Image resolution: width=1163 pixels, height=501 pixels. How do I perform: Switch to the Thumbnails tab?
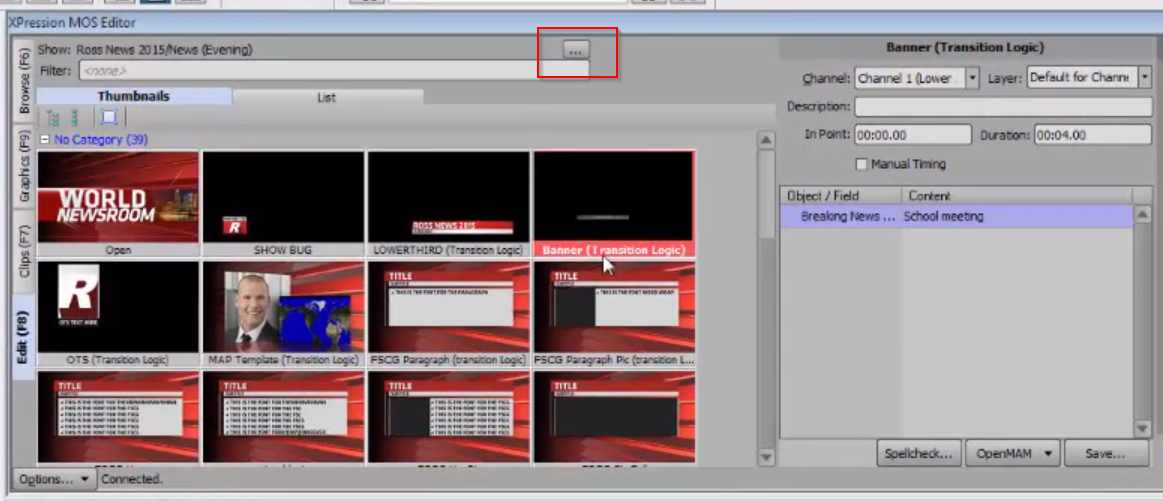(x=134, y=96)
